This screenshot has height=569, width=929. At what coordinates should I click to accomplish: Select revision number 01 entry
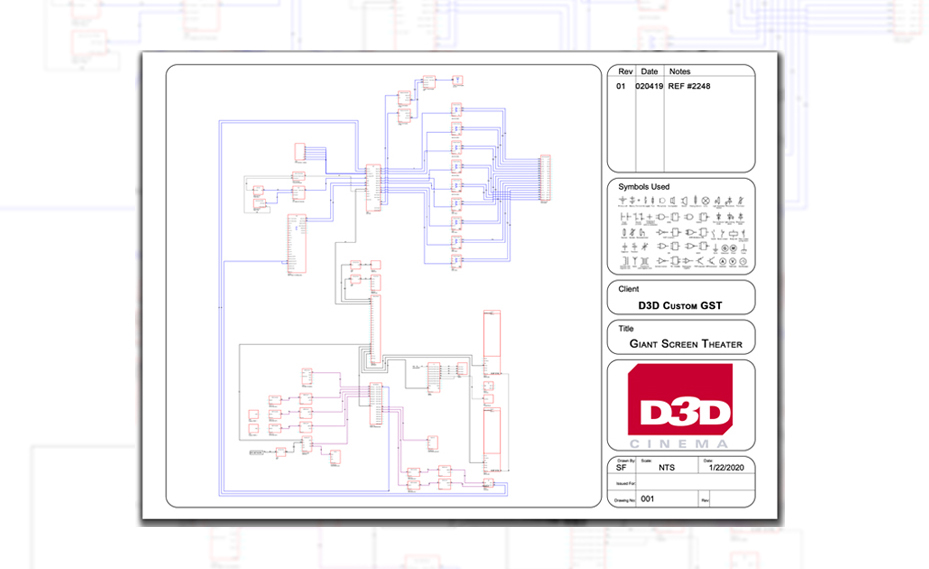[621, 87]
